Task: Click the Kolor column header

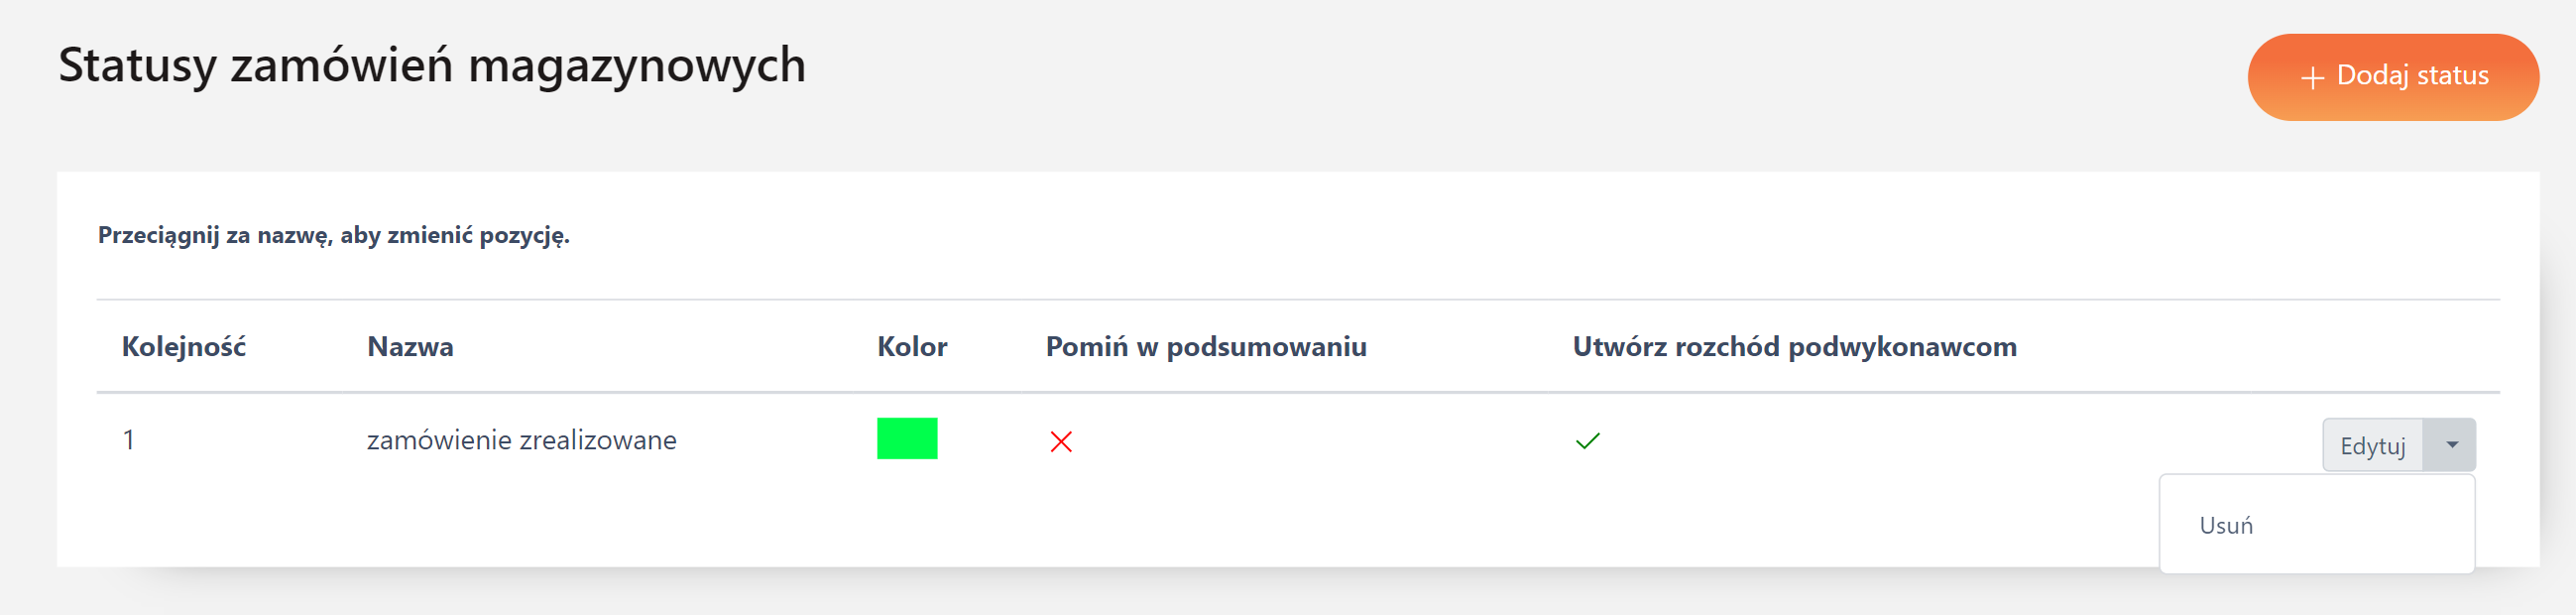Action: pos(911,347)
